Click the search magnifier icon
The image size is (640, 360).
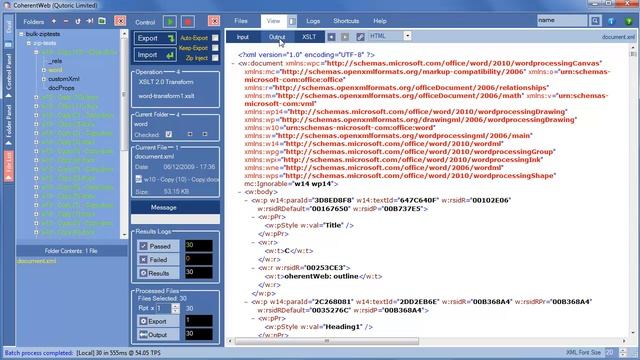(x=596, y=21)
